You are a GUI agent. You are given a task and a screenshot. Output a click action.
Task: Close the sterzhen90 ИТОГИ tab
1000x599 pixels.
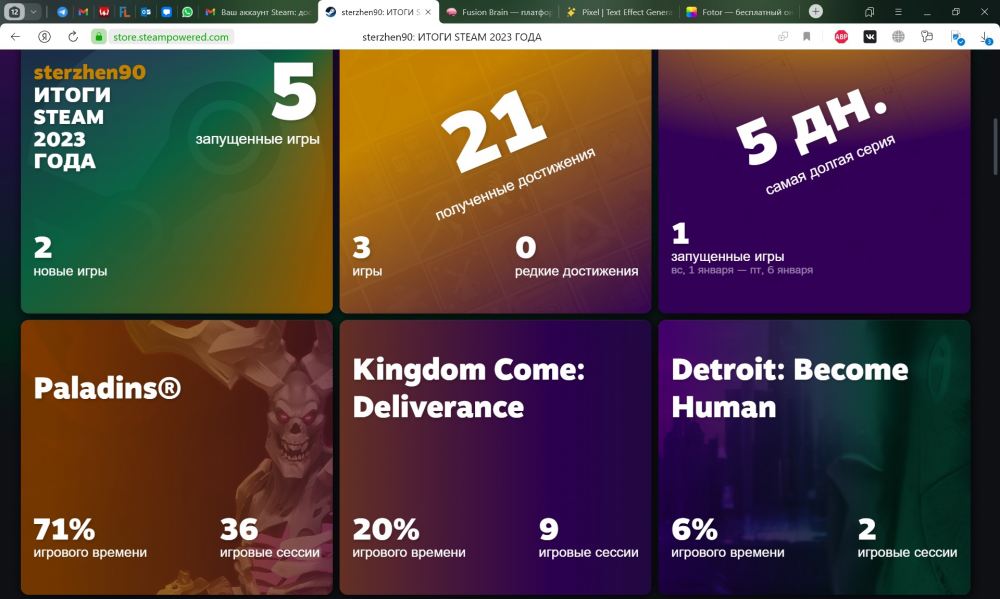(x=429, y=11)
